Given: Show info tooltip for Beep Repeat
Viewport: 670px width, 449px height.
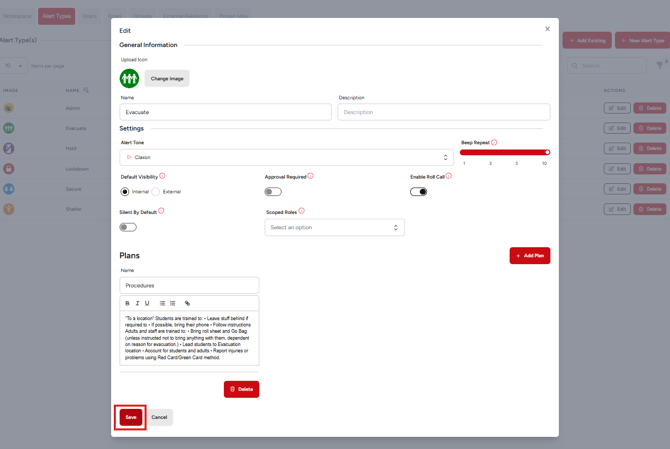Looking at the screenshot, I should 494,143.
